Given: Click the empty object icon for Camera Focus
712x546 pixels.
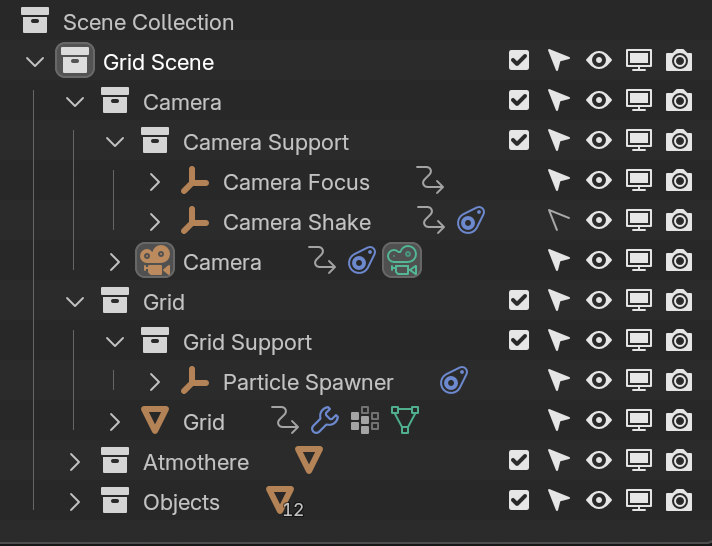Looking at the screenshot, I should (x=195, y=182).
